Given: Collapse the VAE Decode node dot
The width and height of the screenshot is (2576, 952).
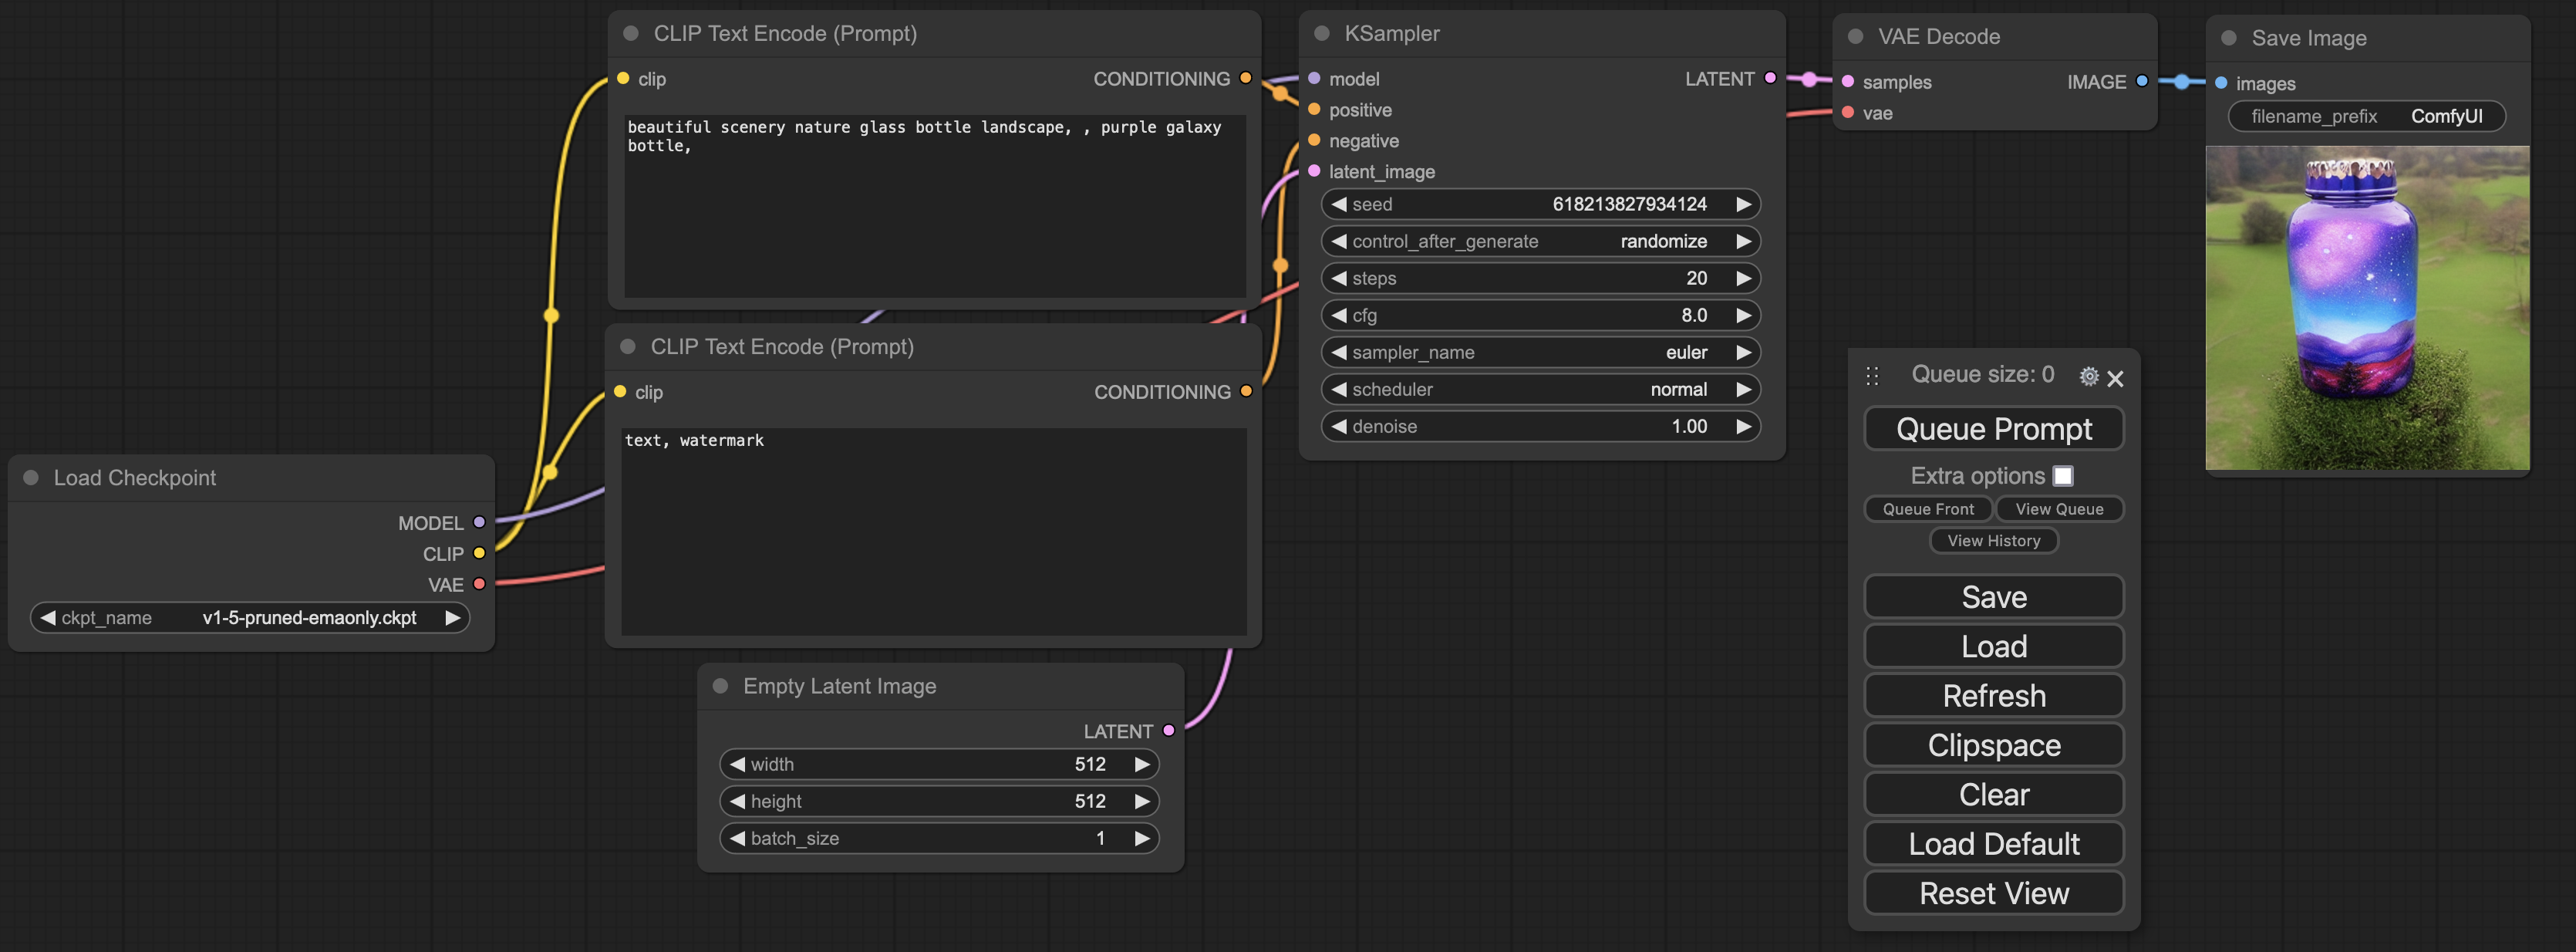Looking at the screenshot, I should tap(1855, 36).
